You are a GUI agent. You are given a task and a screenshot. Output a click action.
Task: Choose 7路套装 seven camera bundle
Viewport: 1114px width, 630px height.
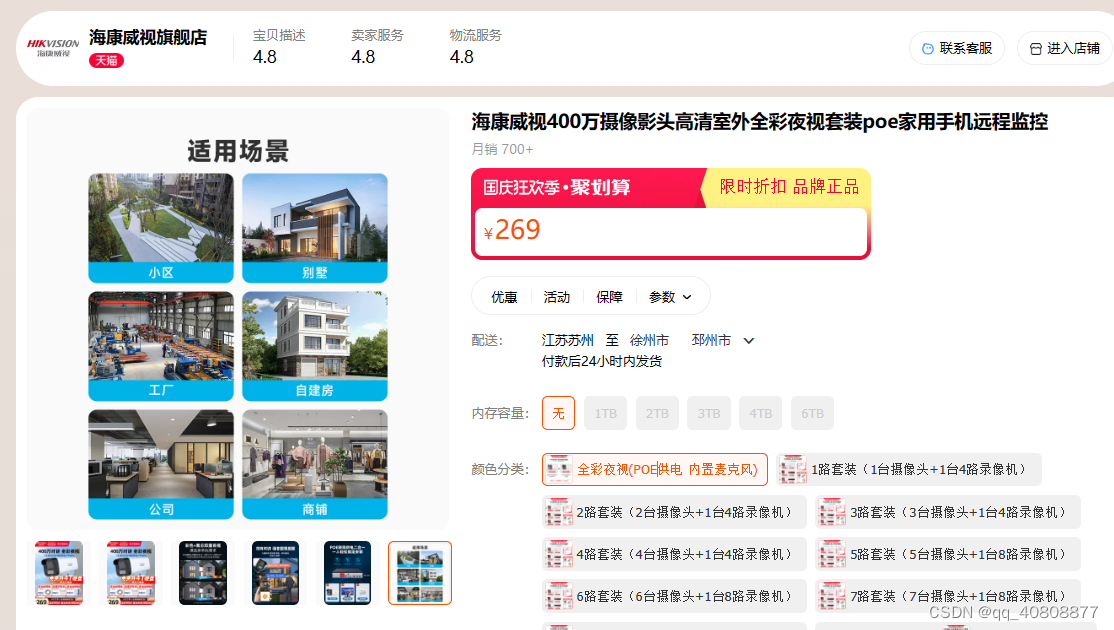click(x=948, y=596)
